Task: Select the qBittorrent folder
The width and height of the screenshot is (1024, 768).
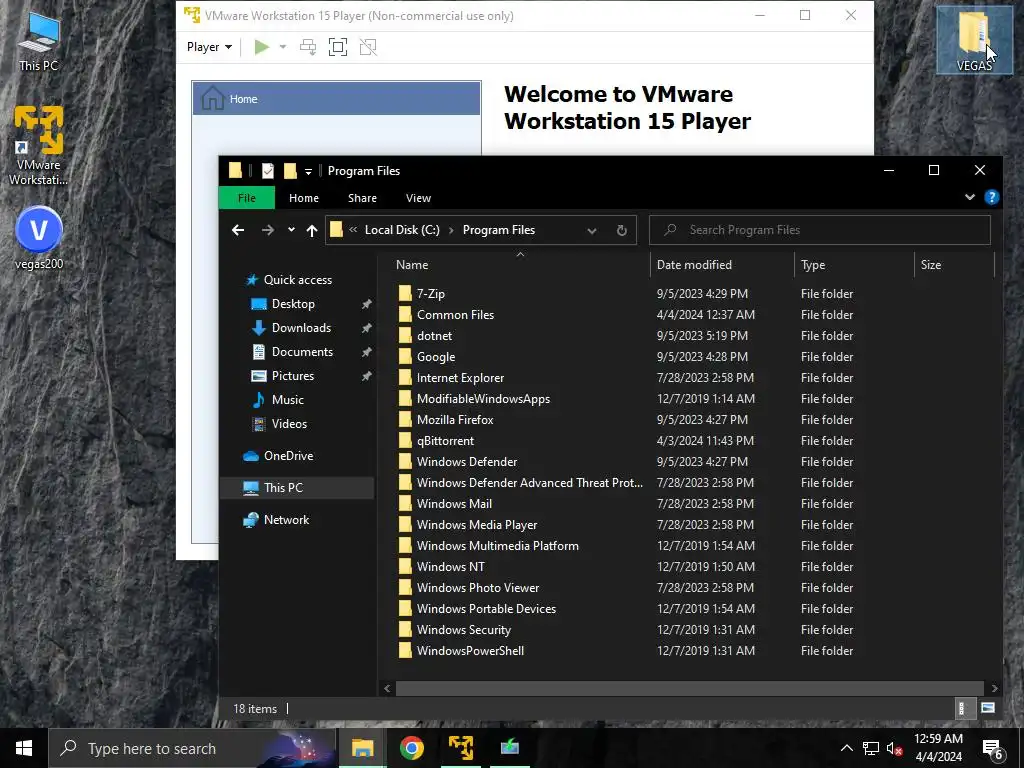Action: (445, 441)
